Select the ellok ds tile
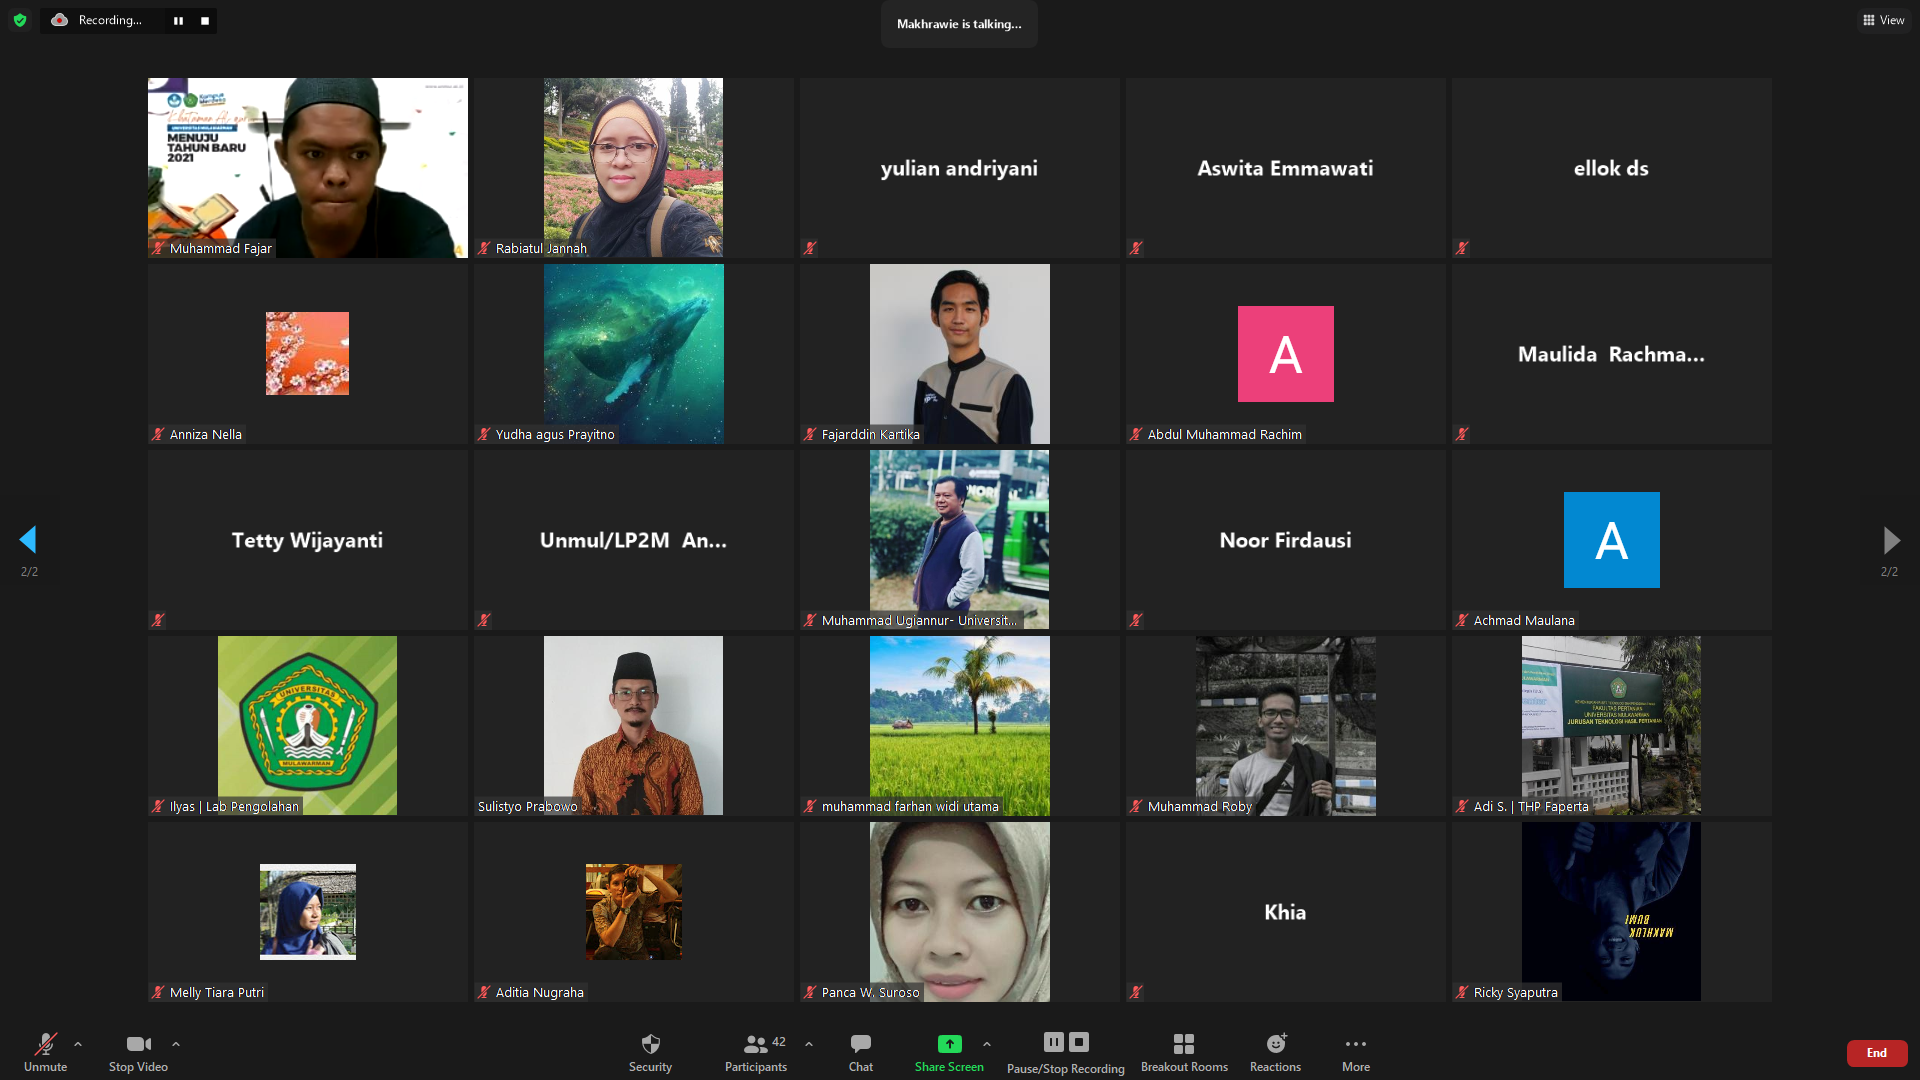This screenshot has height=1080, width=1920. coord(1612,168)
